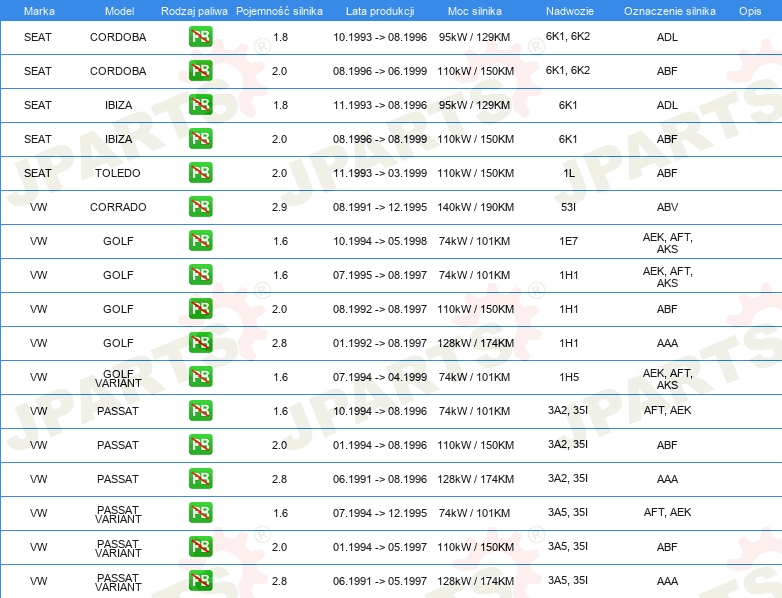This screenshot has width=782, height=598.
Task: Click petrol fuel icon in SEAT CORDOBA 1.8 row
Action: pyautogui.click(x=200, y=36)
